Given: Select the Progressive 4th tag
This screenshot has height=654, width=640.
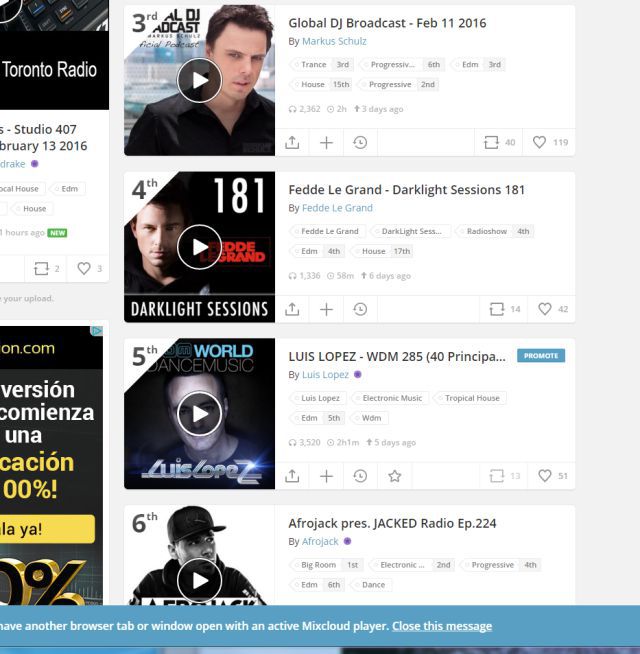Looking at the screenshot, I should (x=500, y=565).
